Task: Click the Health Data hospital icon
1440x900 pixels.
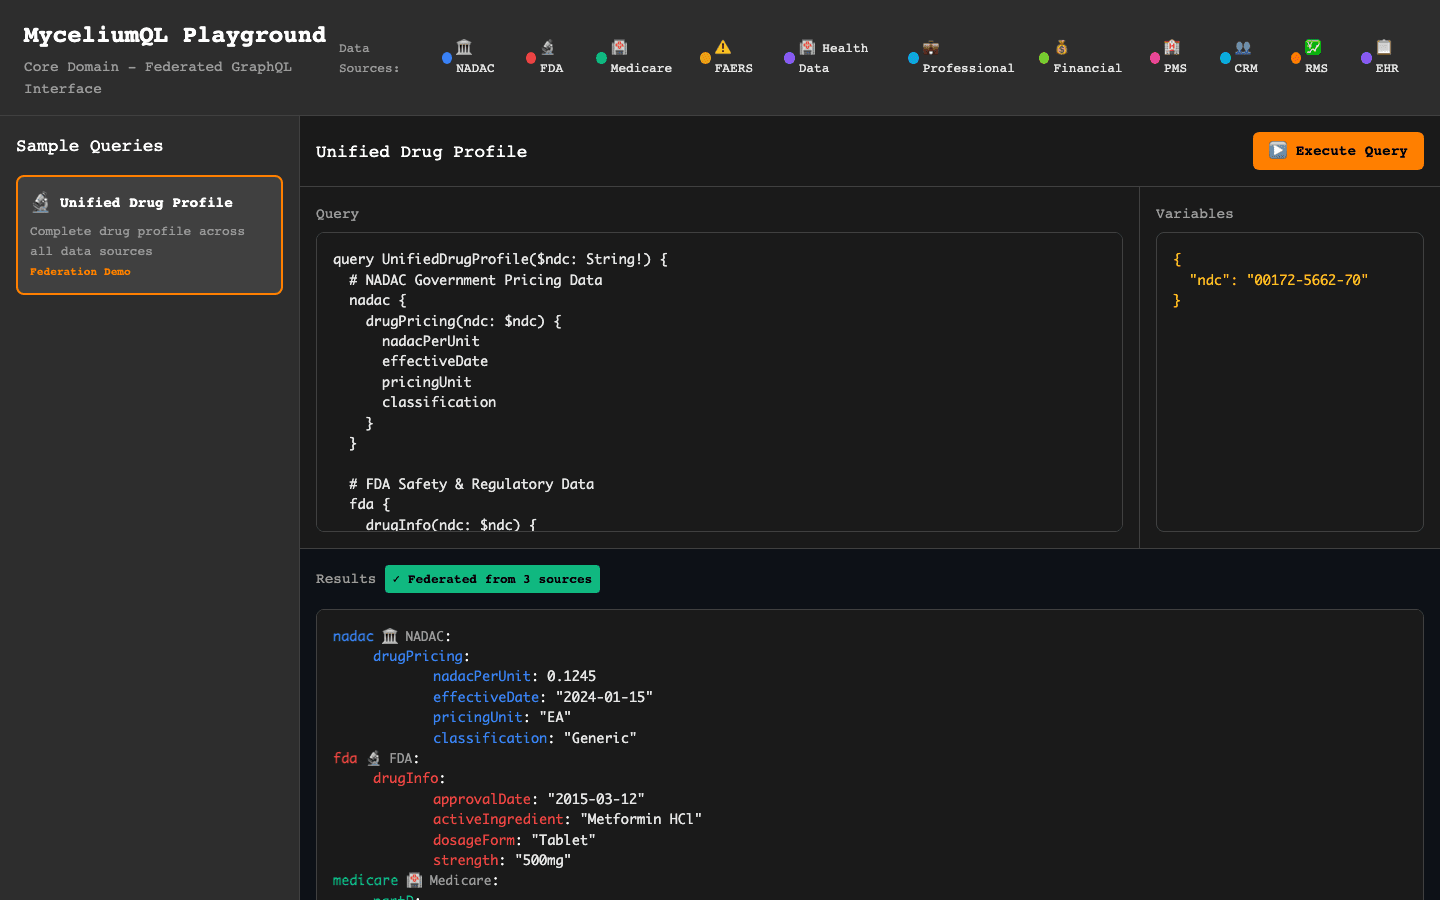Action: pos(807,47)
